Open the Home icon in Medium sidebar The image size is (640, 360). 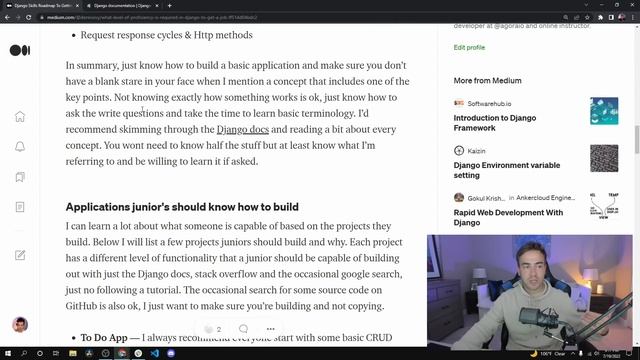[x=20, y=116]
